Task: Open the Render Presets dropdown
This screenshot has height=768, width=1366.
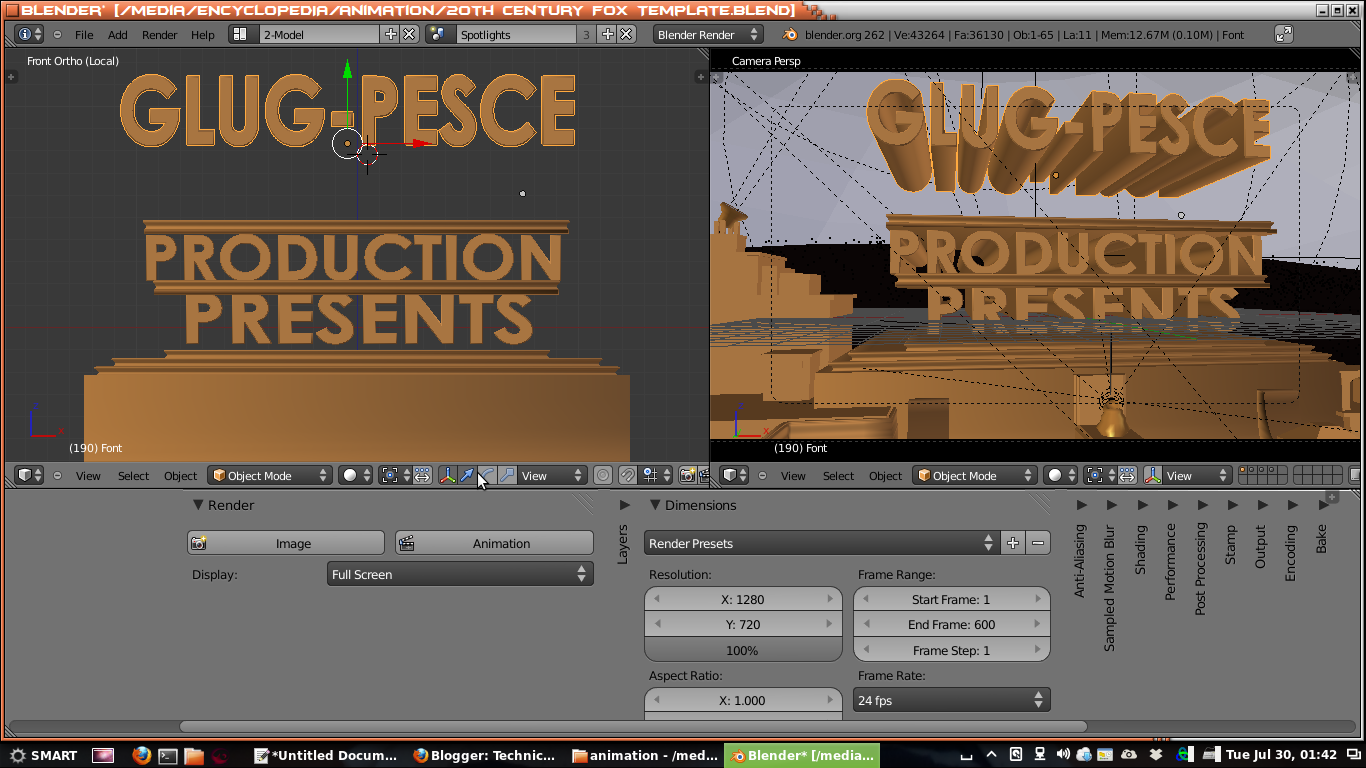Action: [821, 543]
